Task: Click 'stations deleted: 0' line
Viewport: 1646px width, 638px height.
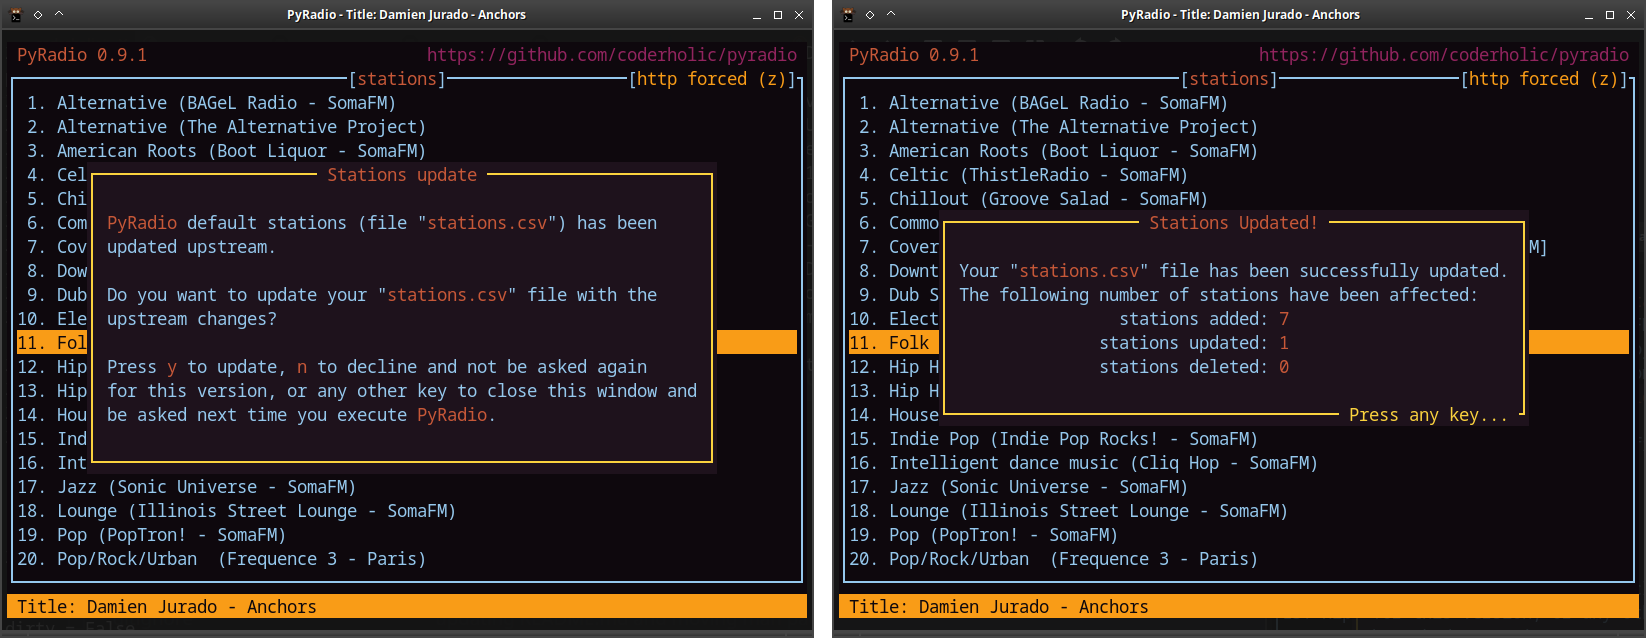Action: coord(1194,367)
